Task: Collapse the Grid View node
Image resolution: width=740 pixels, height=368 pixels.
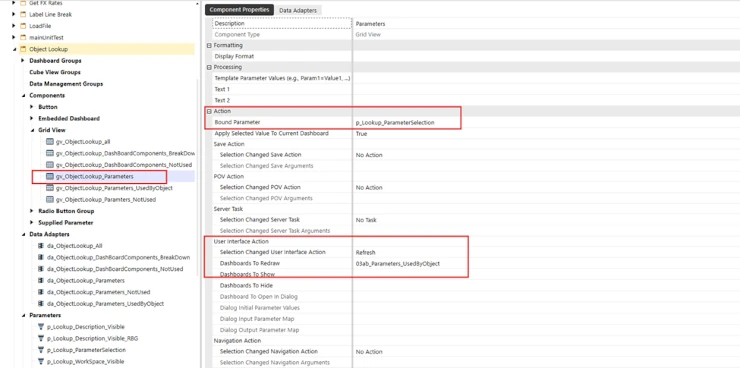Action: click(32, 131)
